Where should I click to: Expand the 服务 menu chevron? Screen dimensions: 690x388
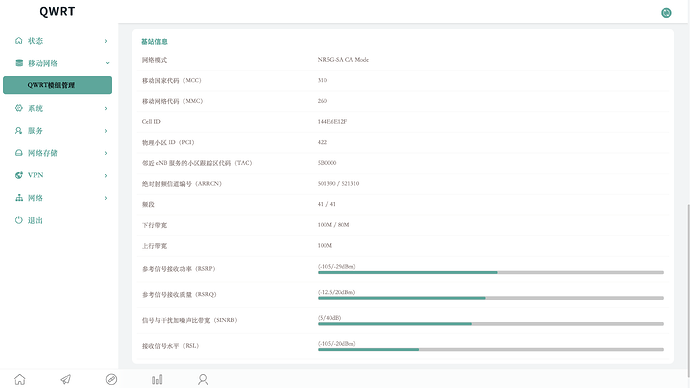point(106,131)
